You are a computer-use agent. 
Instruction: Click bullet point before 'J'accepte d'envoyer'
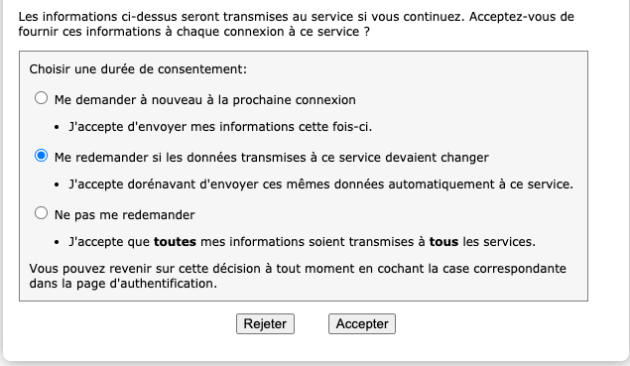[57, 127]
